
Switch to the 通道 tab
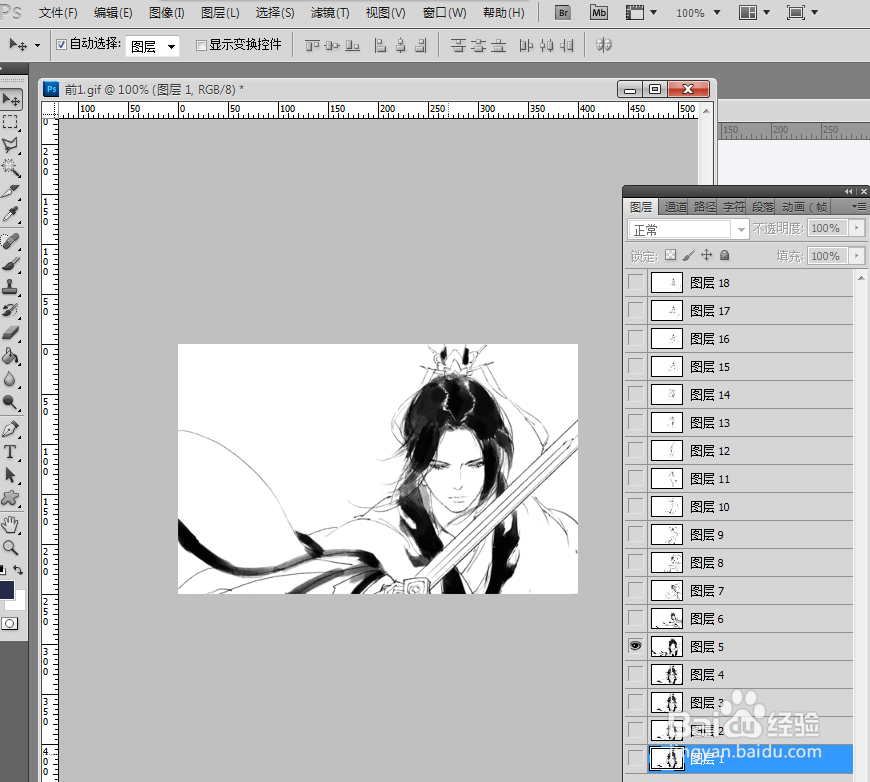(x=675, y=207)
